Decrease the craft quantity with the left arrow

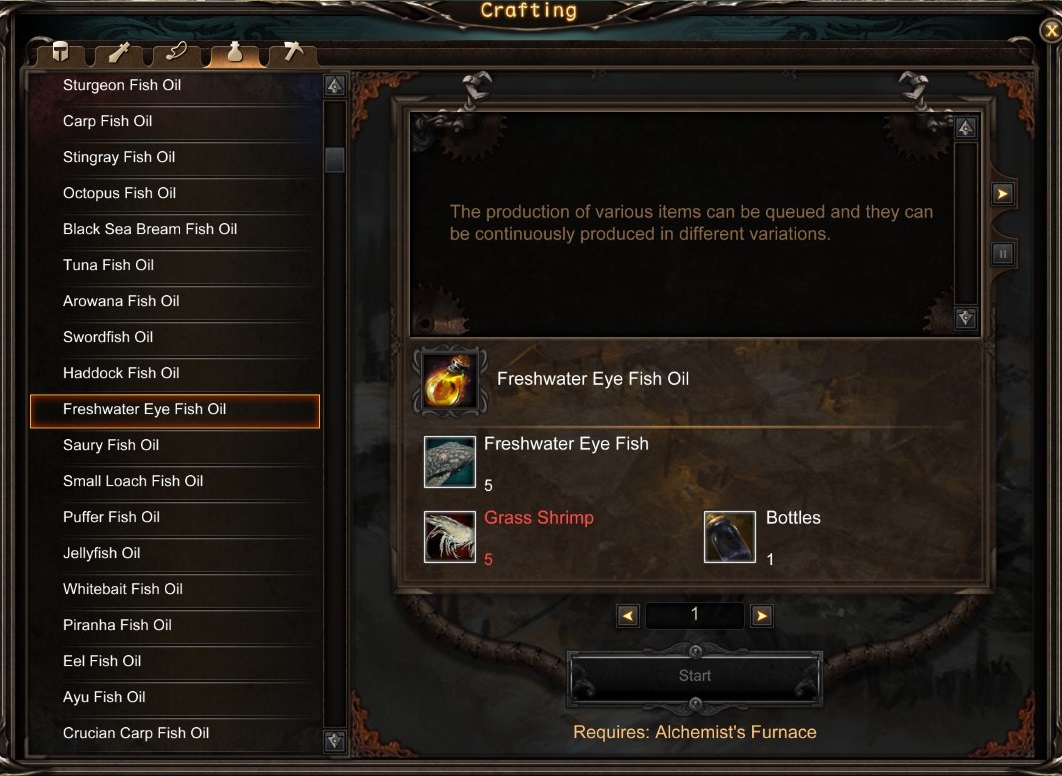point(628,616)
